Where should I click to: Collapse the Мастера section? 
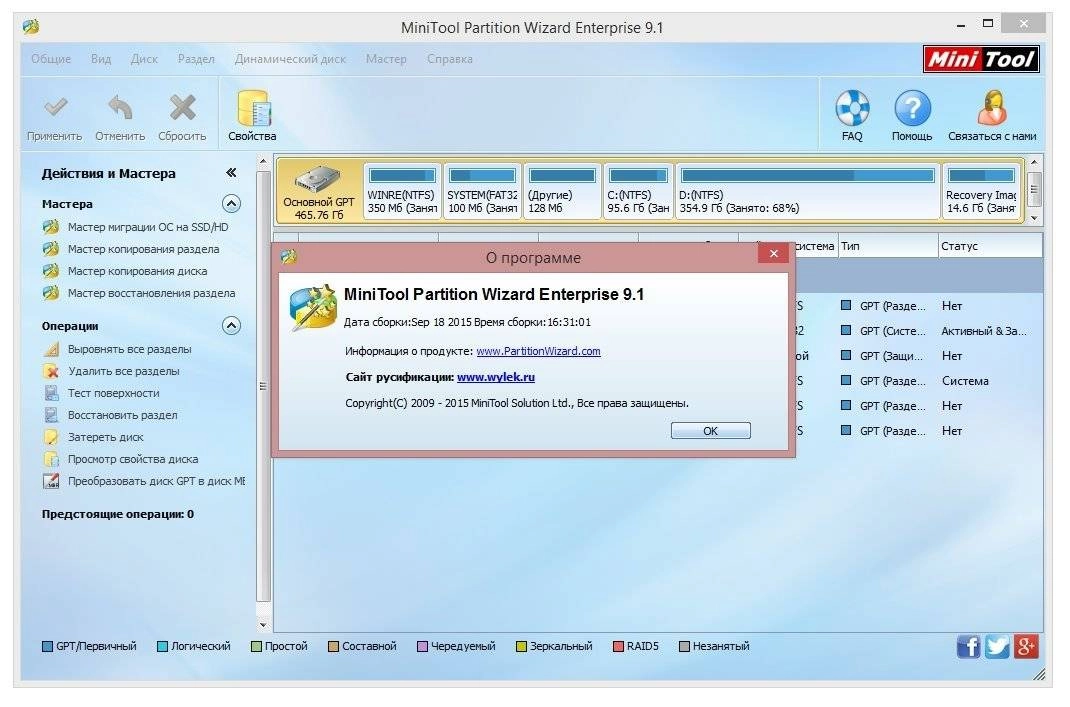pyautogui.click(x=231, y=203)
